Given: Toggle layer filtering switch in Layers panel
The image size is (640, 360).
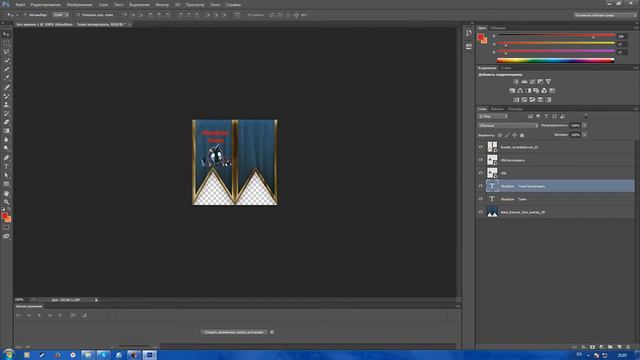Looking at the screenshot, I should 586,116.
